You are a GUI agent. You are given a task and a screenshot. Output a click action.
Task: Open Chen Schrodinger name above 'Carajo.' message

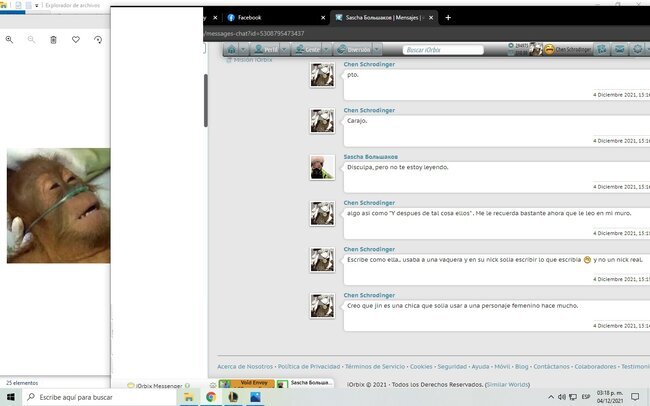point(369,110)
